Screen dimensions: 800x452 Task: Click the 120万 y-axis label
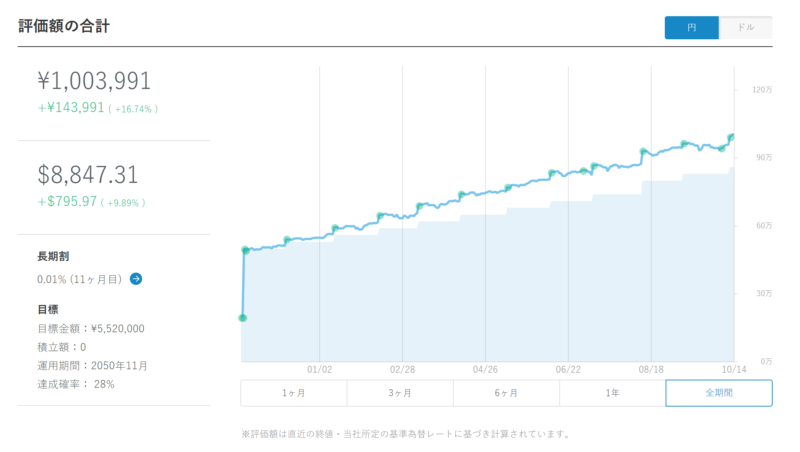tap(762, 90)
